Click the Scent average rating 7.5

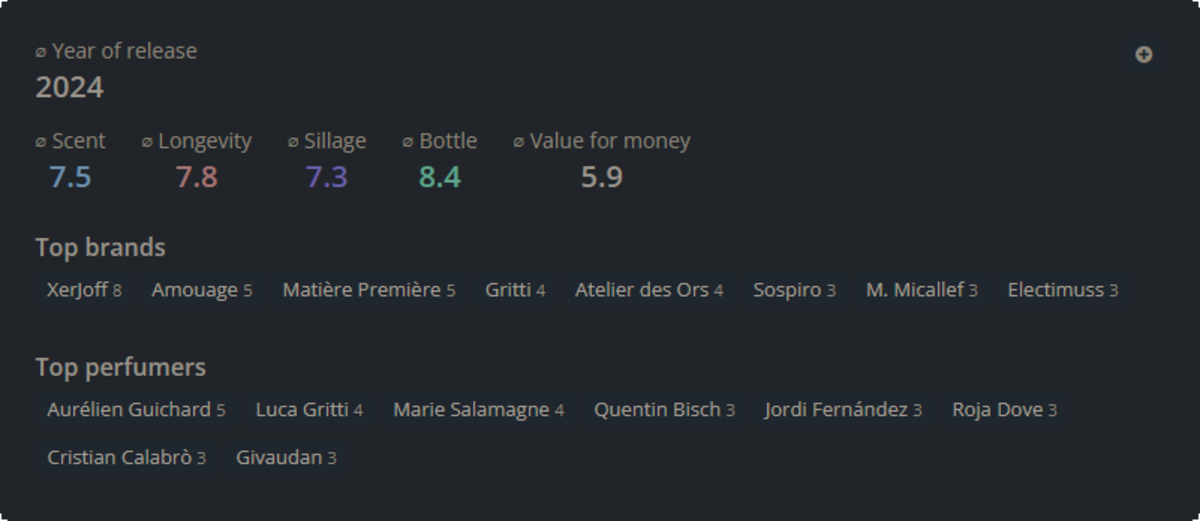click(x=70, y=177)
